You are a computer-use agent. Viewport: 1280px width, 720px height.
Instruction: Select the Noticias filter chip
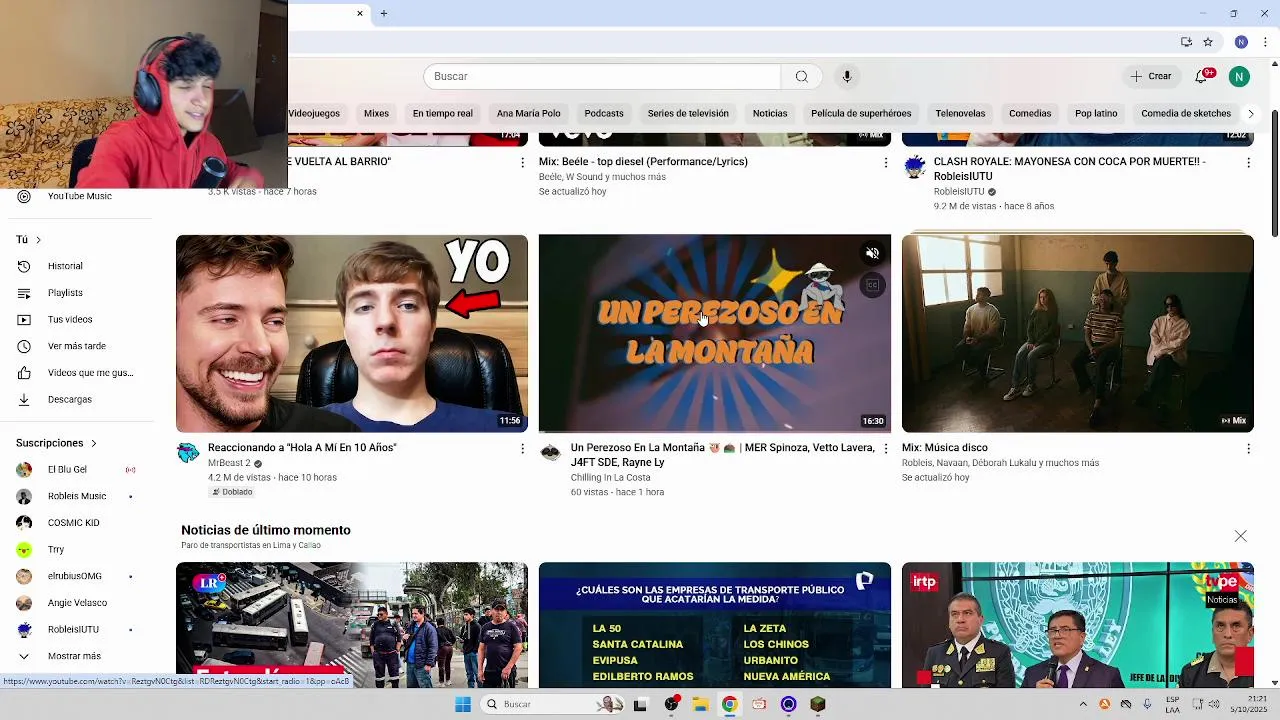point(770,113)
